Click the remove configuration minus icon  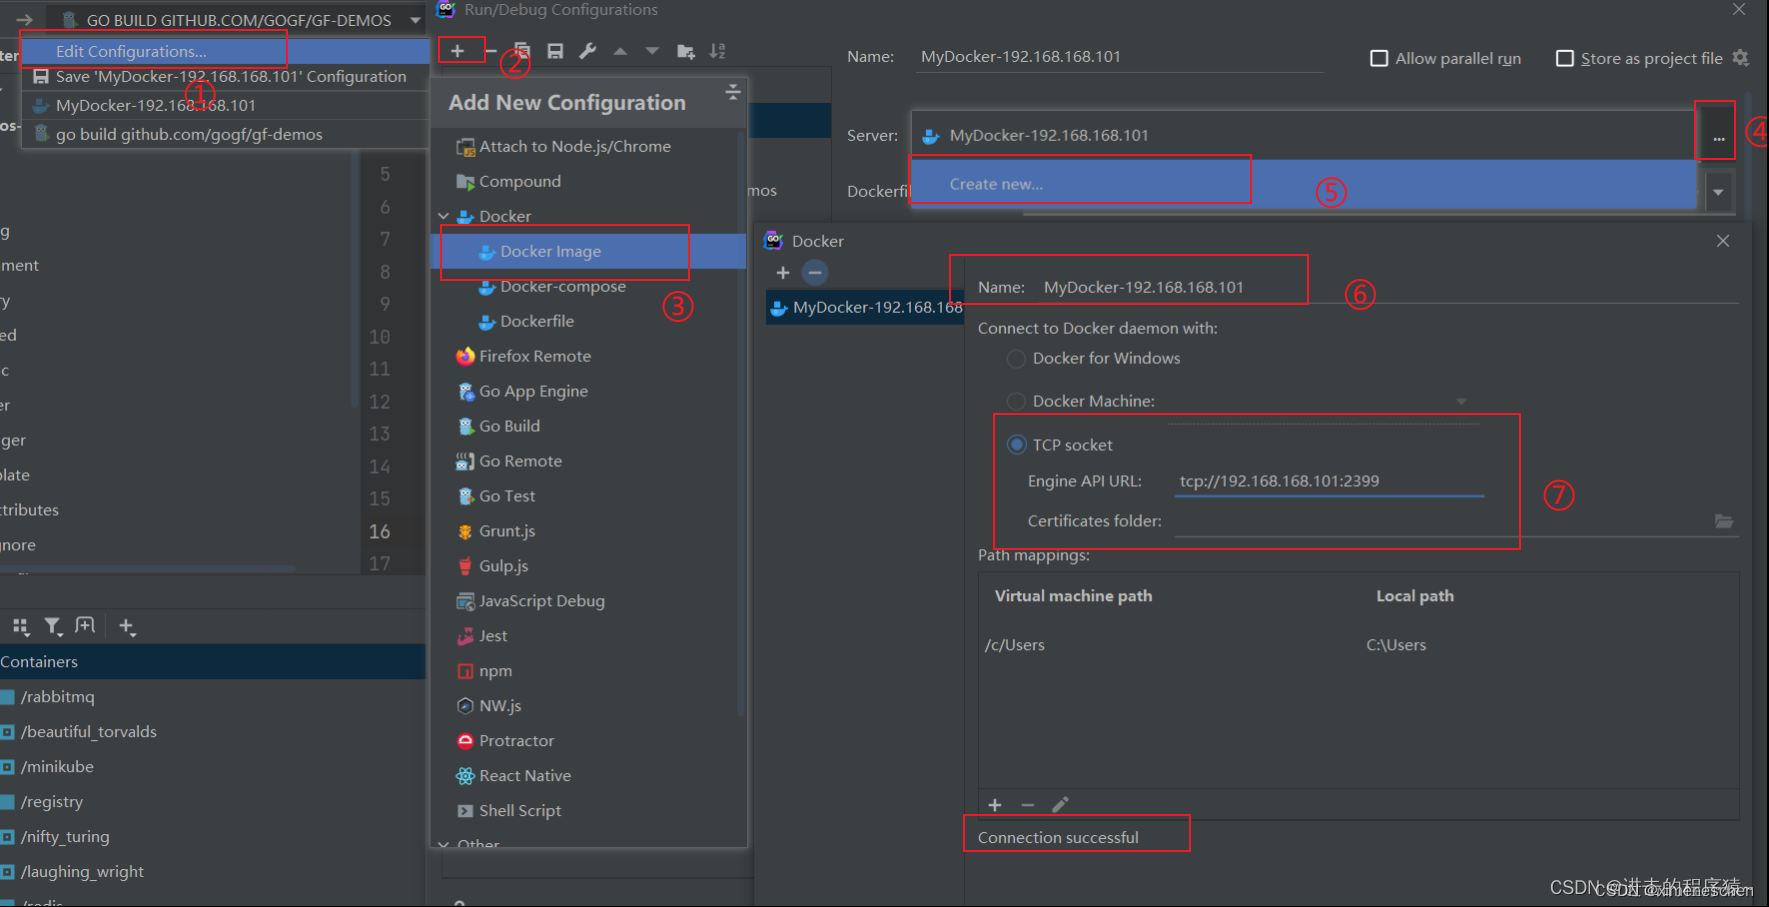(491, 51)
